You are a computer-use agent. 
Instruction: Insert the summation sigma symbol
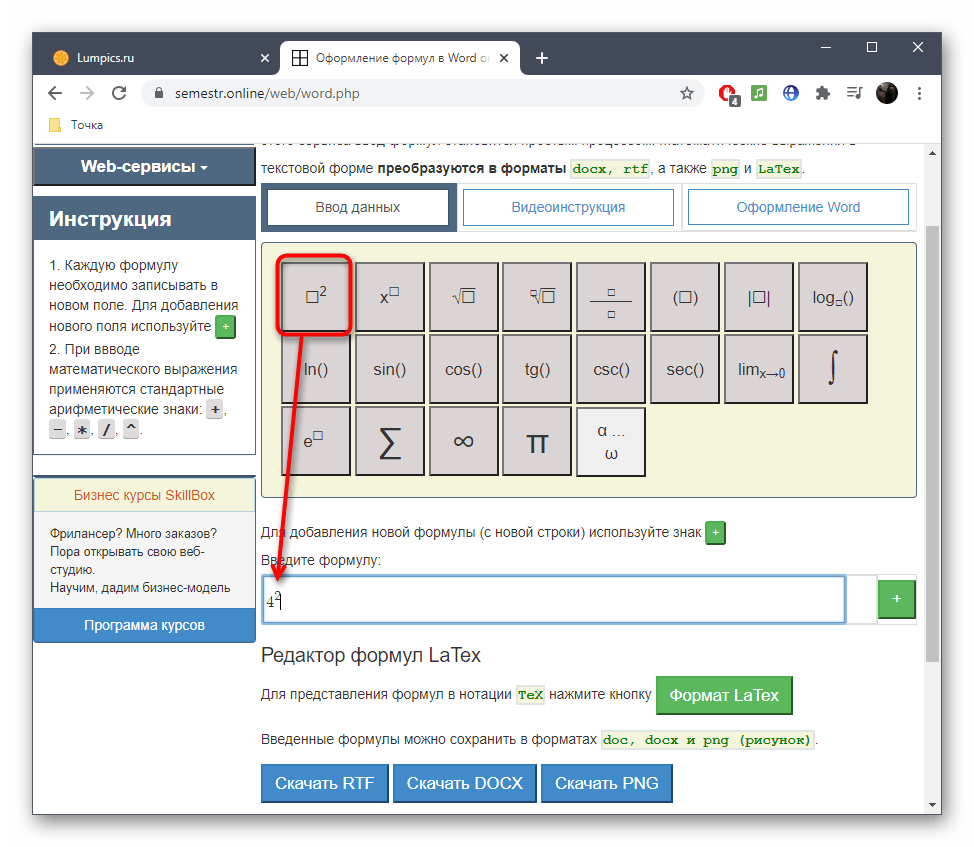pos(390,441)
